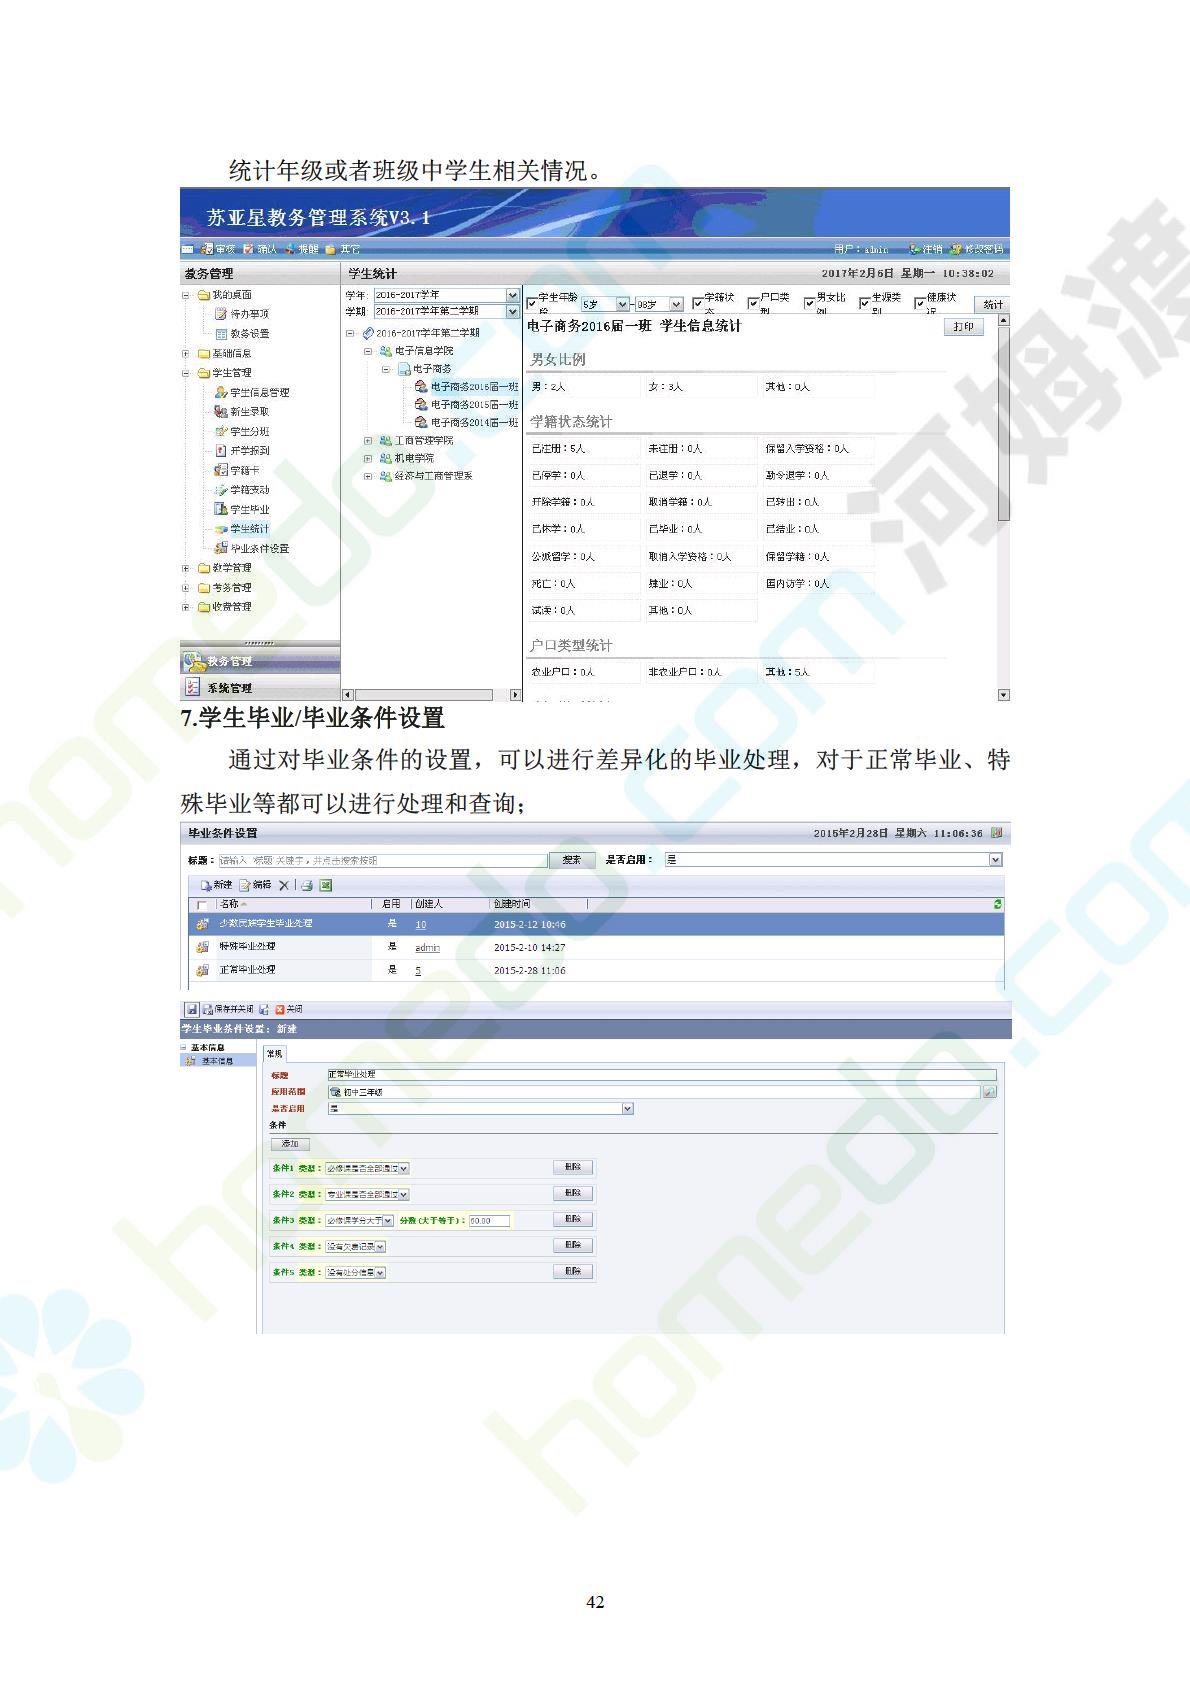The height and width of the screenshot is (1684, 1190).
Task: Click the 应用范围 picker icon
Action: (x=990, y=1092)
